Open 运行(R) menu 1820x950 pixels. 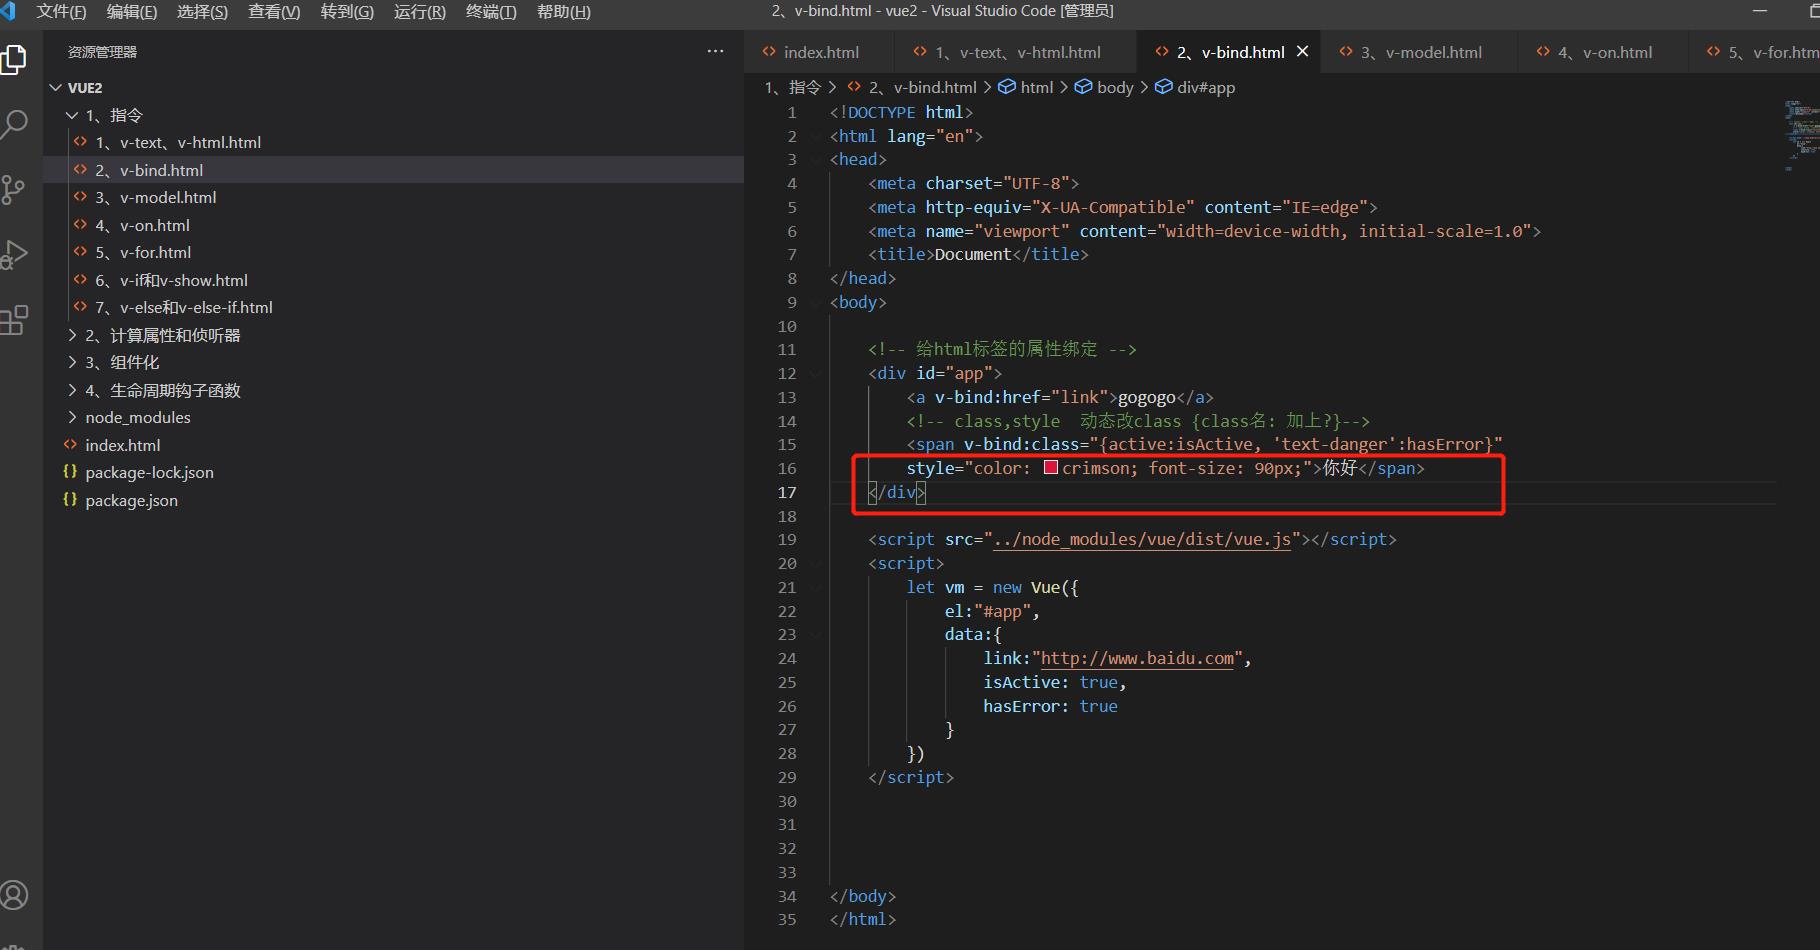coord(420,12)
